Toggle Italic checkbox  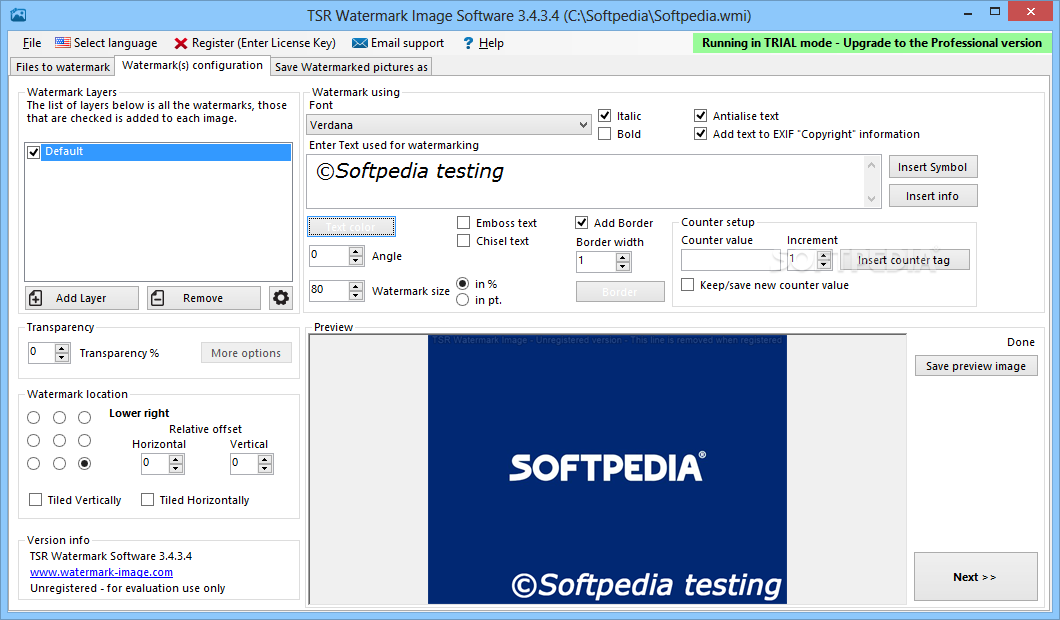tap(604, 116)
